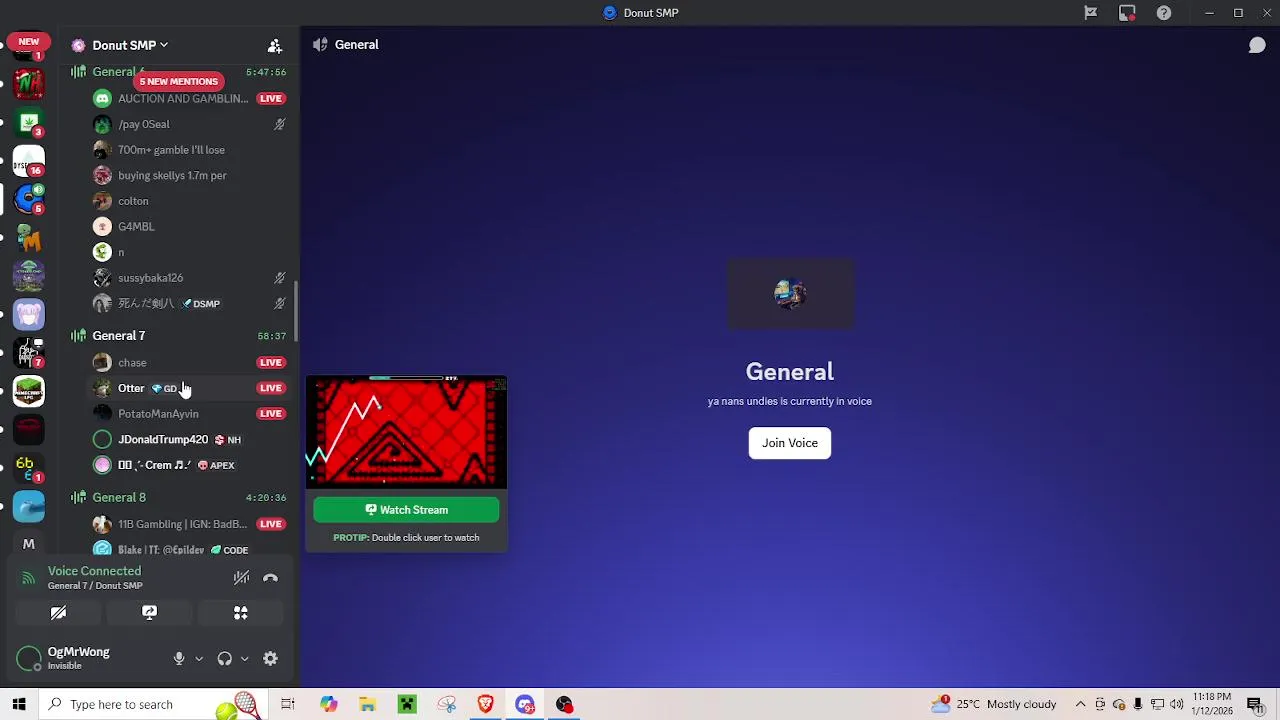
Task: Select AUCTION AND GAMBLIN... user entry
Action: [x=183, y=98]
